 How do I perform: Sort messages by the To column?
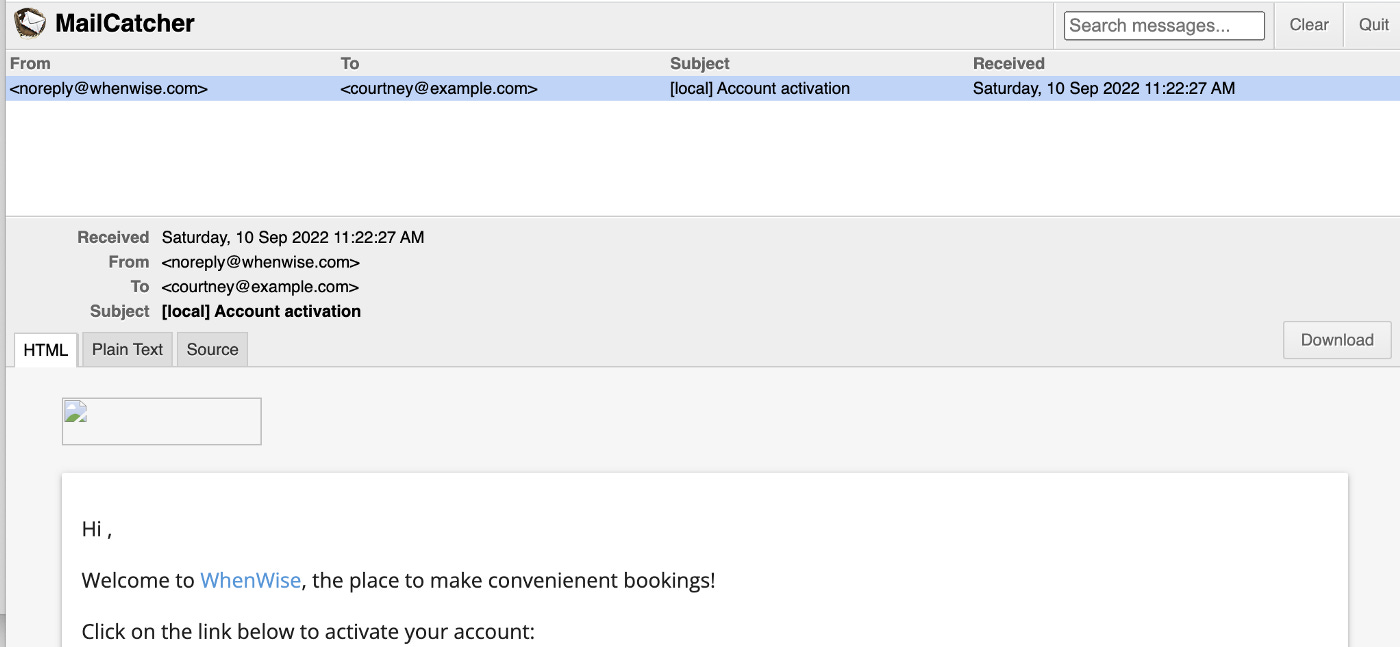349,63
